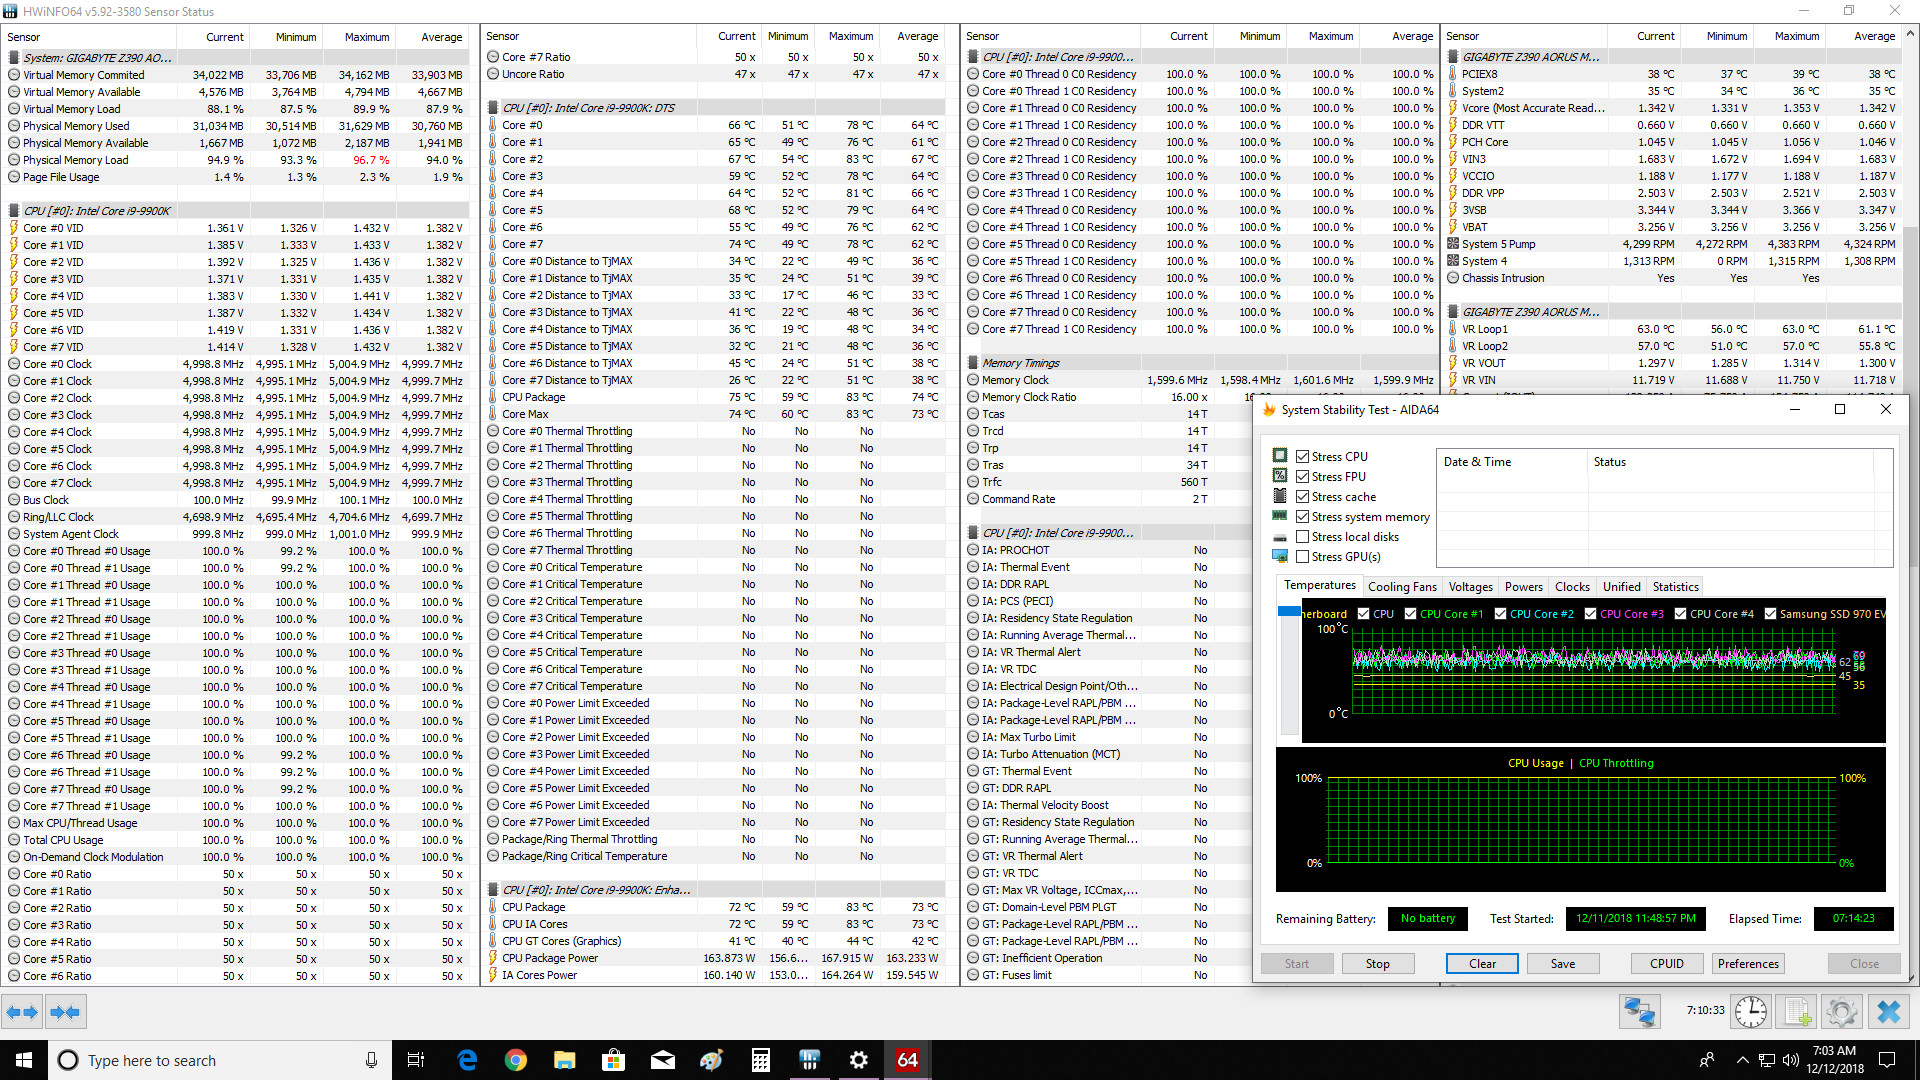Switch to the Unified tab

pyautogui.click(x=1621, y=587)
